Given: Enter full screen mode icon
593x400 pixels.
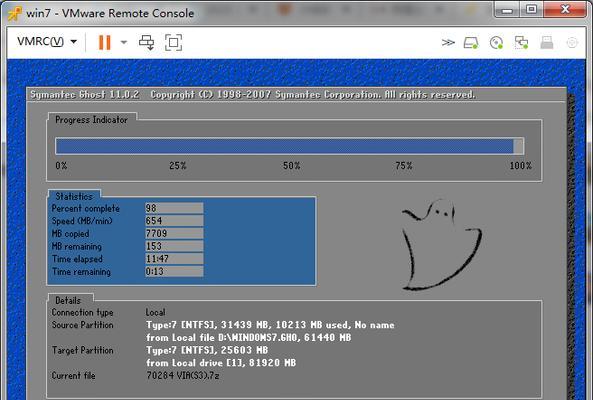Looking at the screenshot, I should pyautogui.click(x=173, y=42).
